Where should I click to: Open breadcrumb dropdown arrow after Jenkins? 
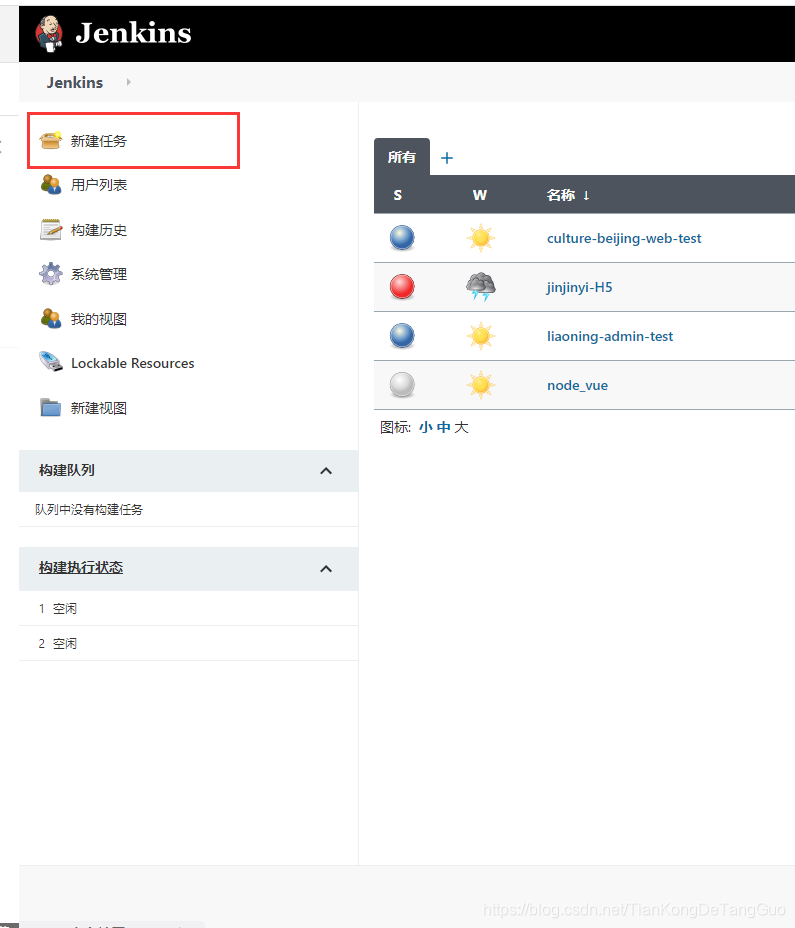128,82
